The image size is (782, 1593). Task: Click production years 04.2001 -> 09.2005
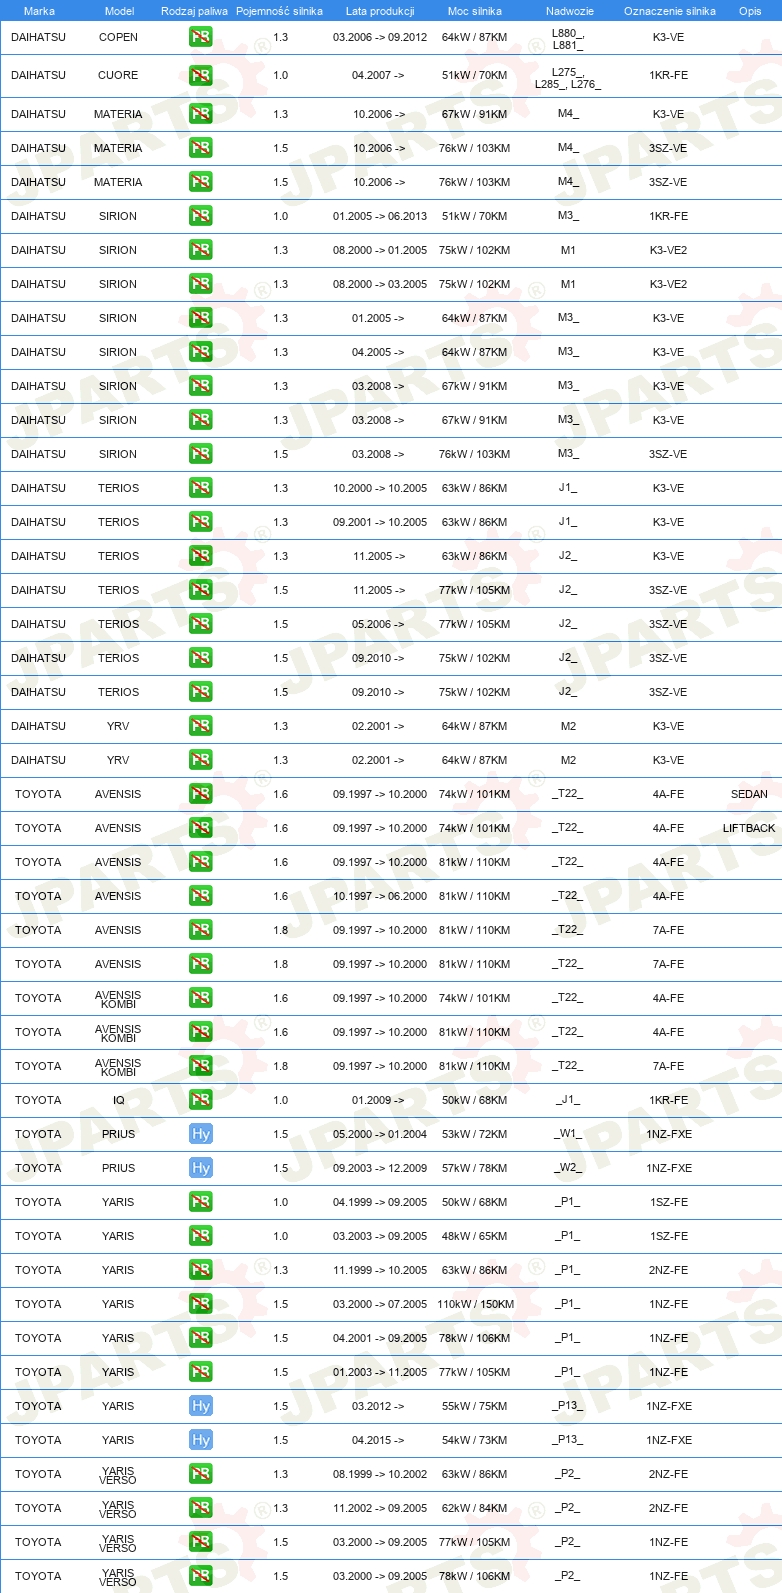[x=380, y=1338]
